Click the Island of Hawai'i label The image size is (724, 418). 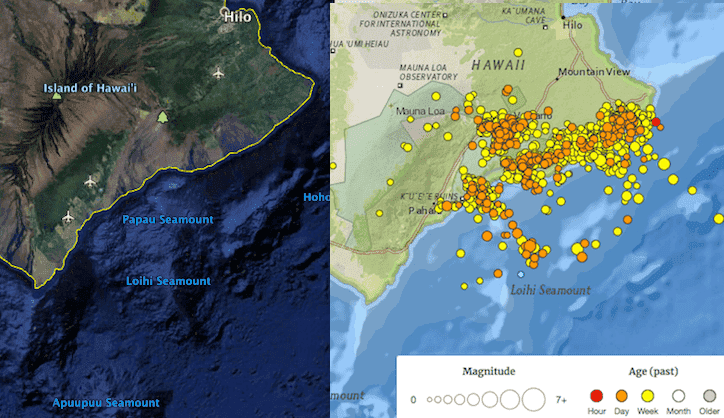[90, 88]
